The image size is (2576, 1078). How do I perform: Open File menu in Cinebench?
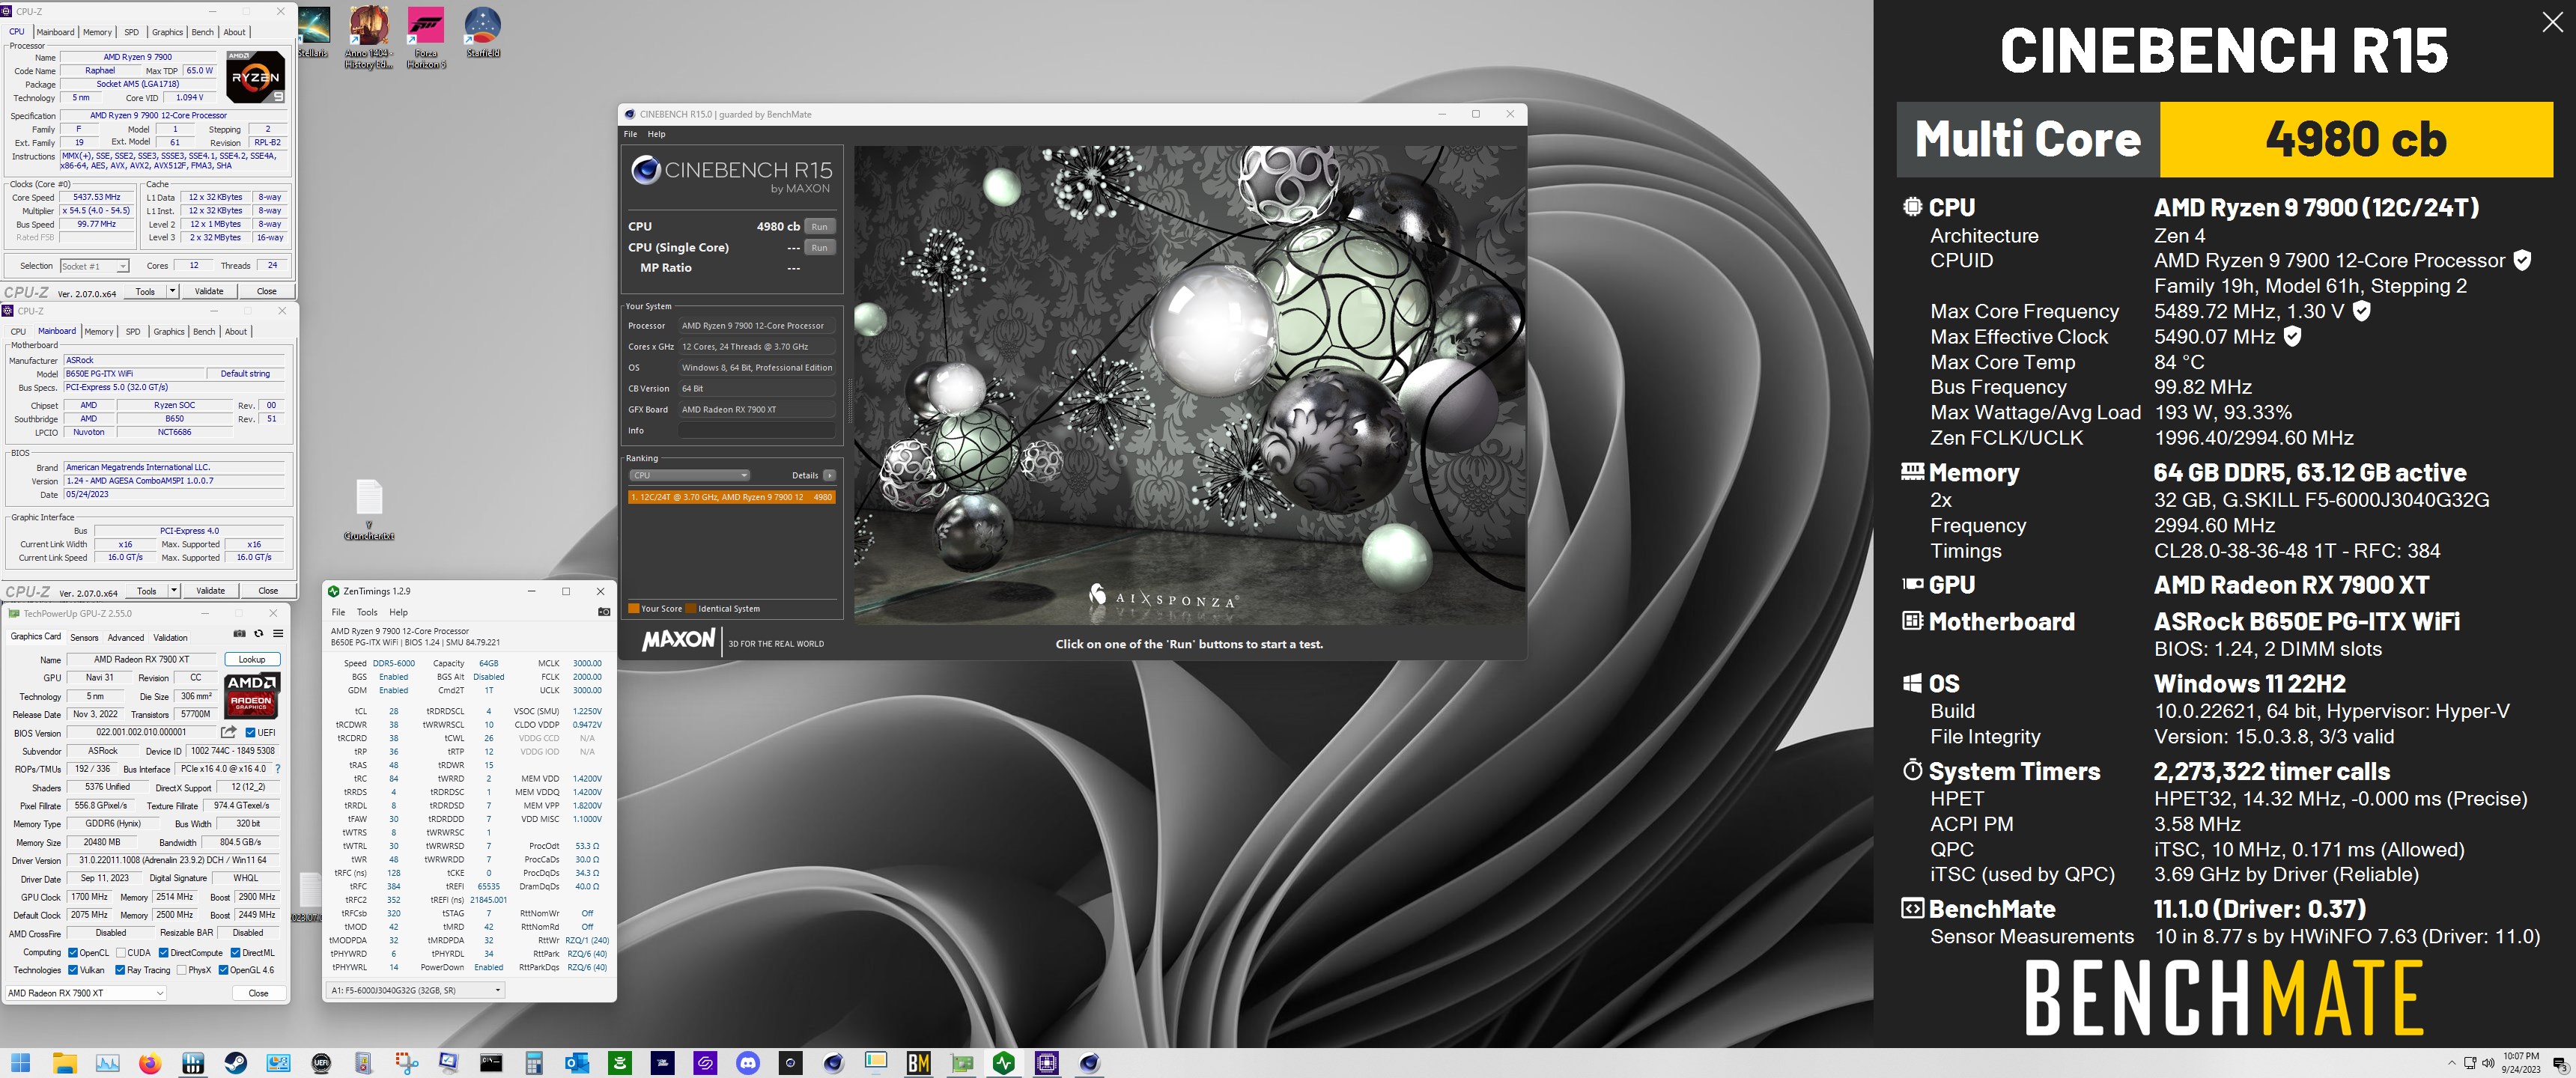point(630,134)
